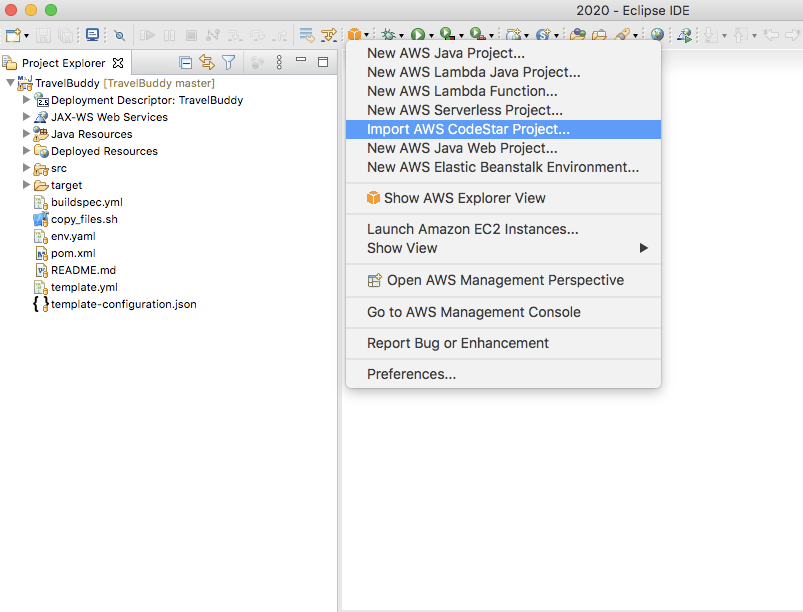Click Collapse All in Project Explorer
Screen dimensions: 803x612
185,62
